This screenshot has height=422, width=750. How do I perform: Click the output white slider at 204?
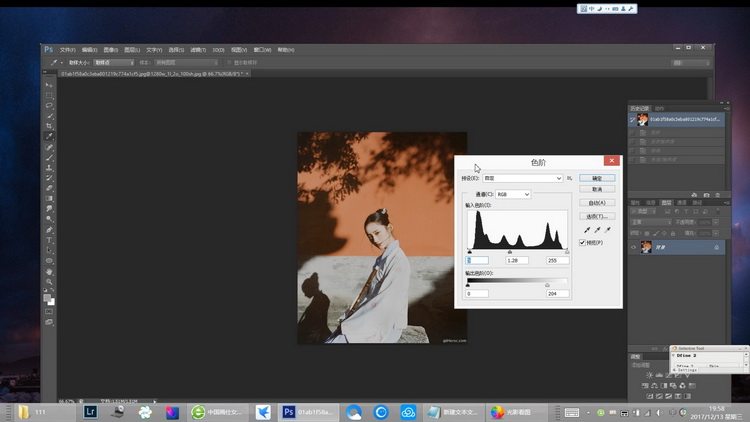[x=547, y=285]
